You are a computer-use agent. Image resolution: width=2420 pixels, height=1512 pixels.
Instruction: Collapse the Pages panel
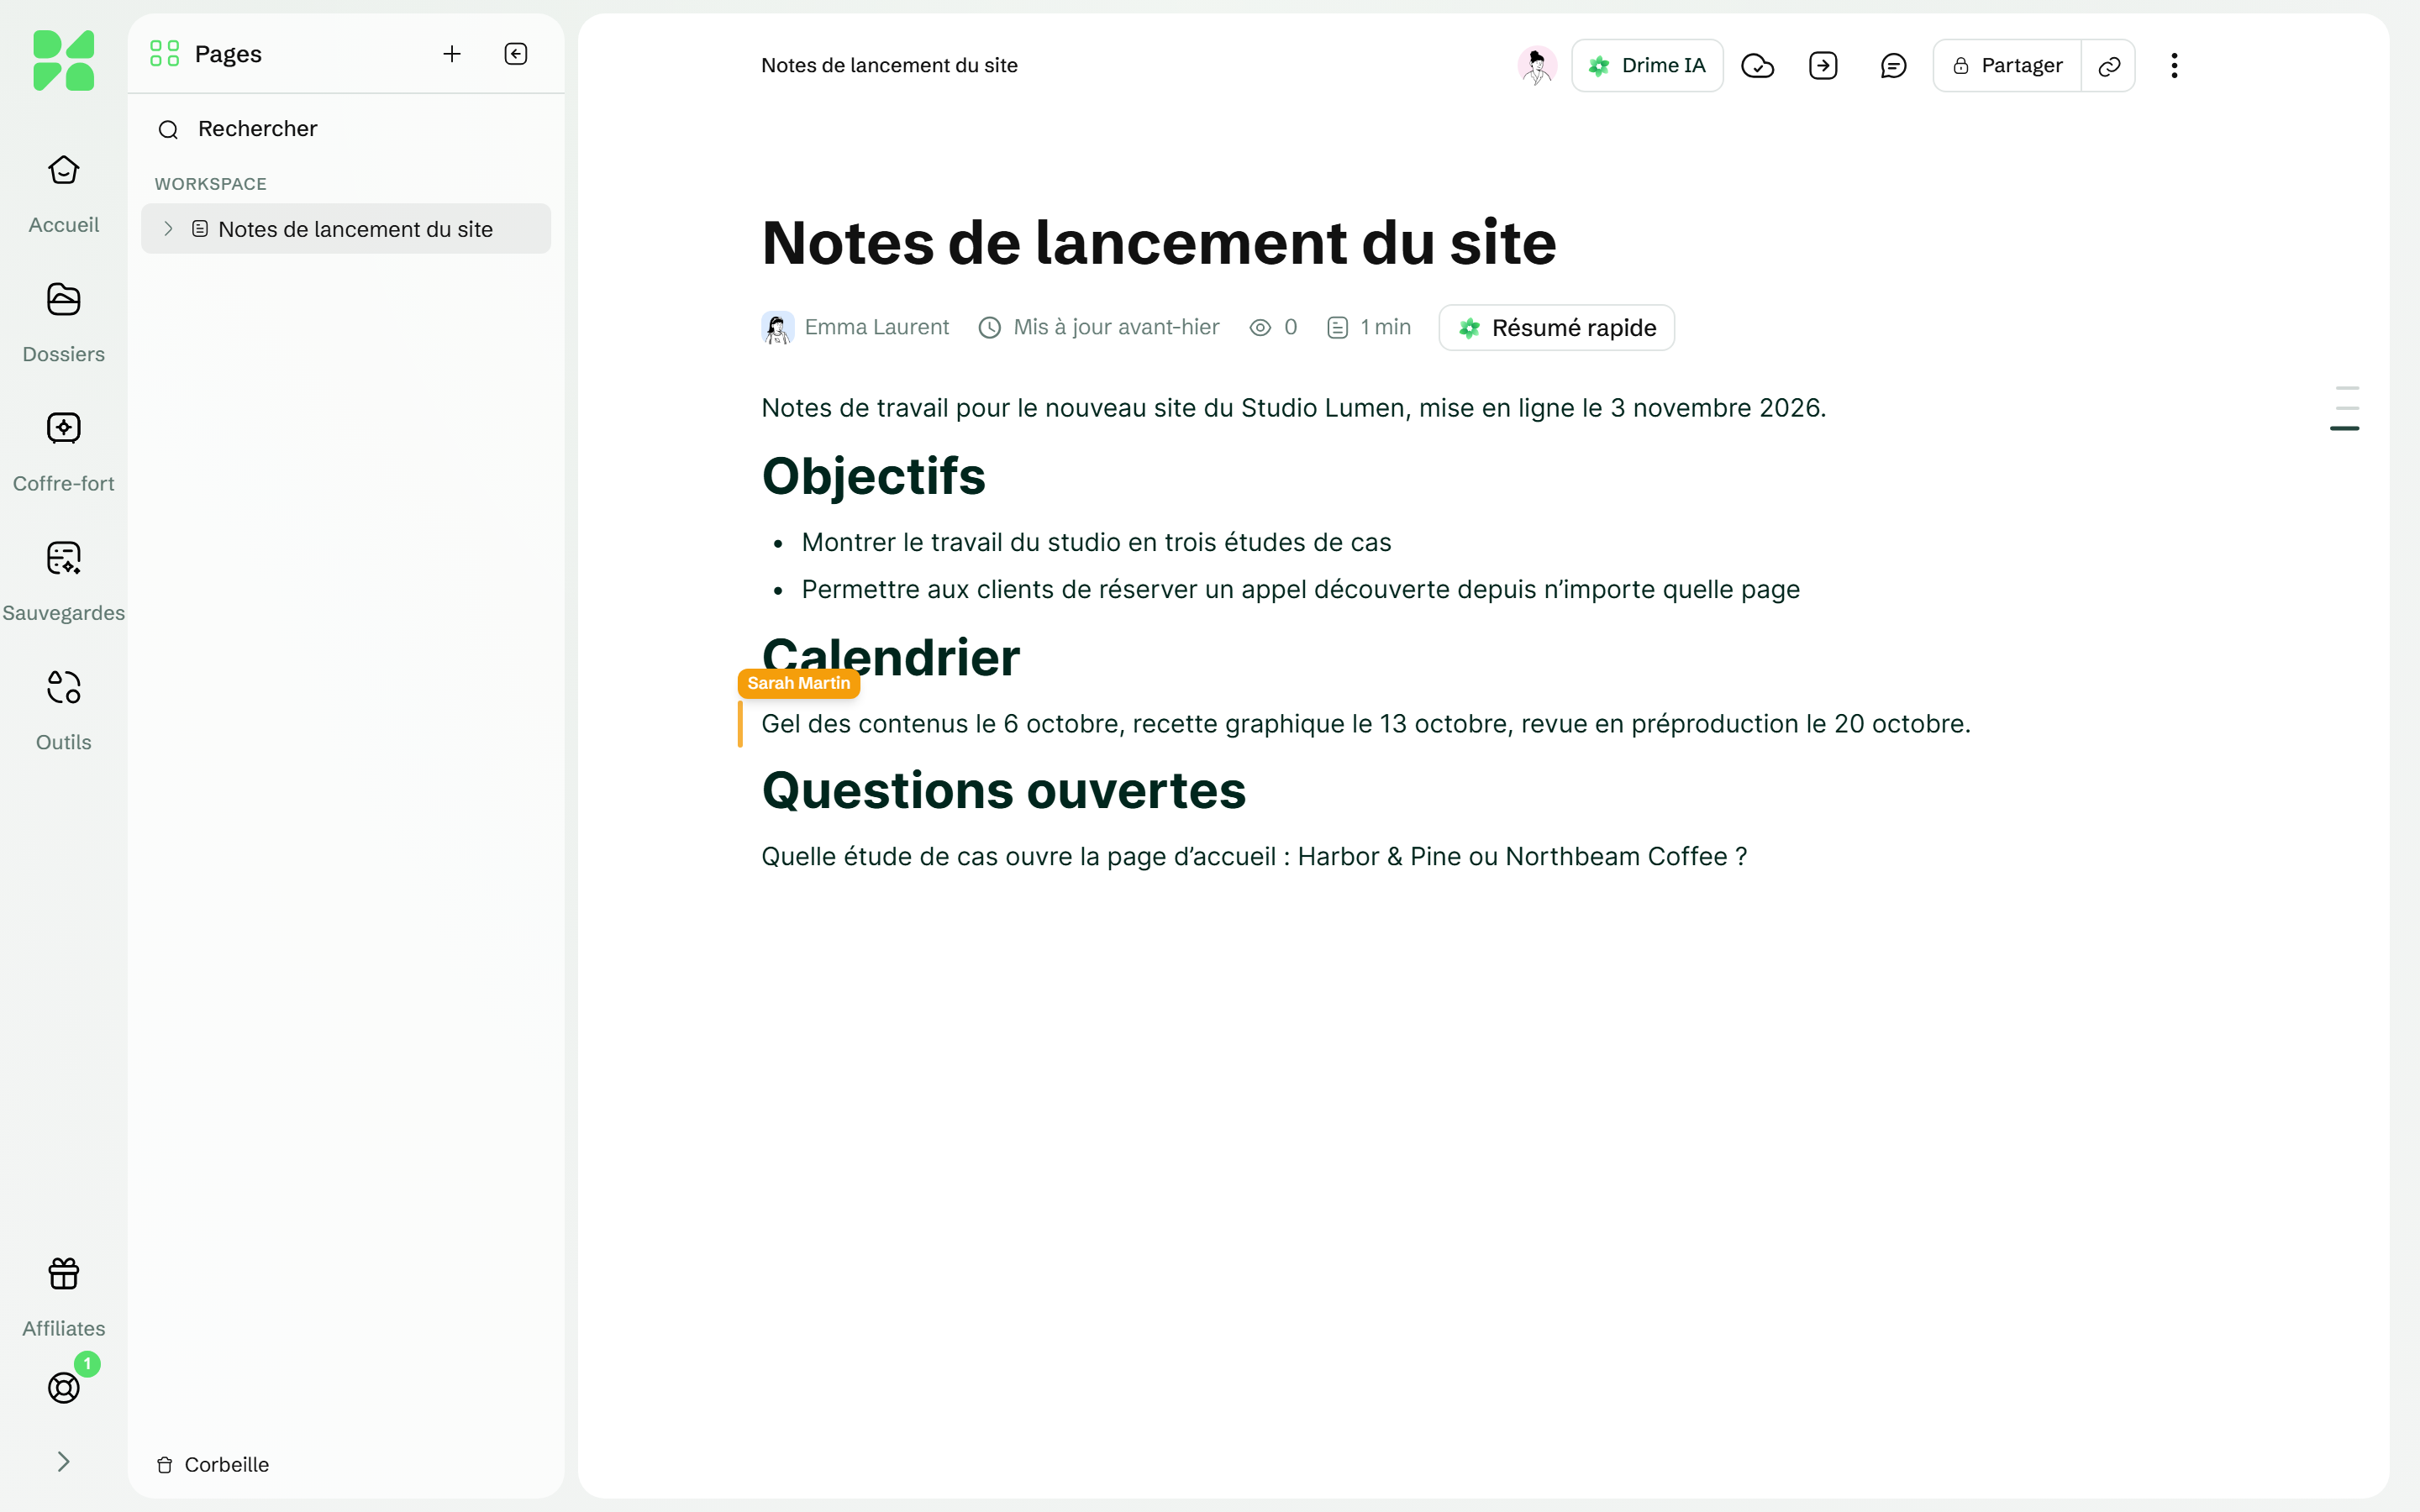[x=516, y=54]
